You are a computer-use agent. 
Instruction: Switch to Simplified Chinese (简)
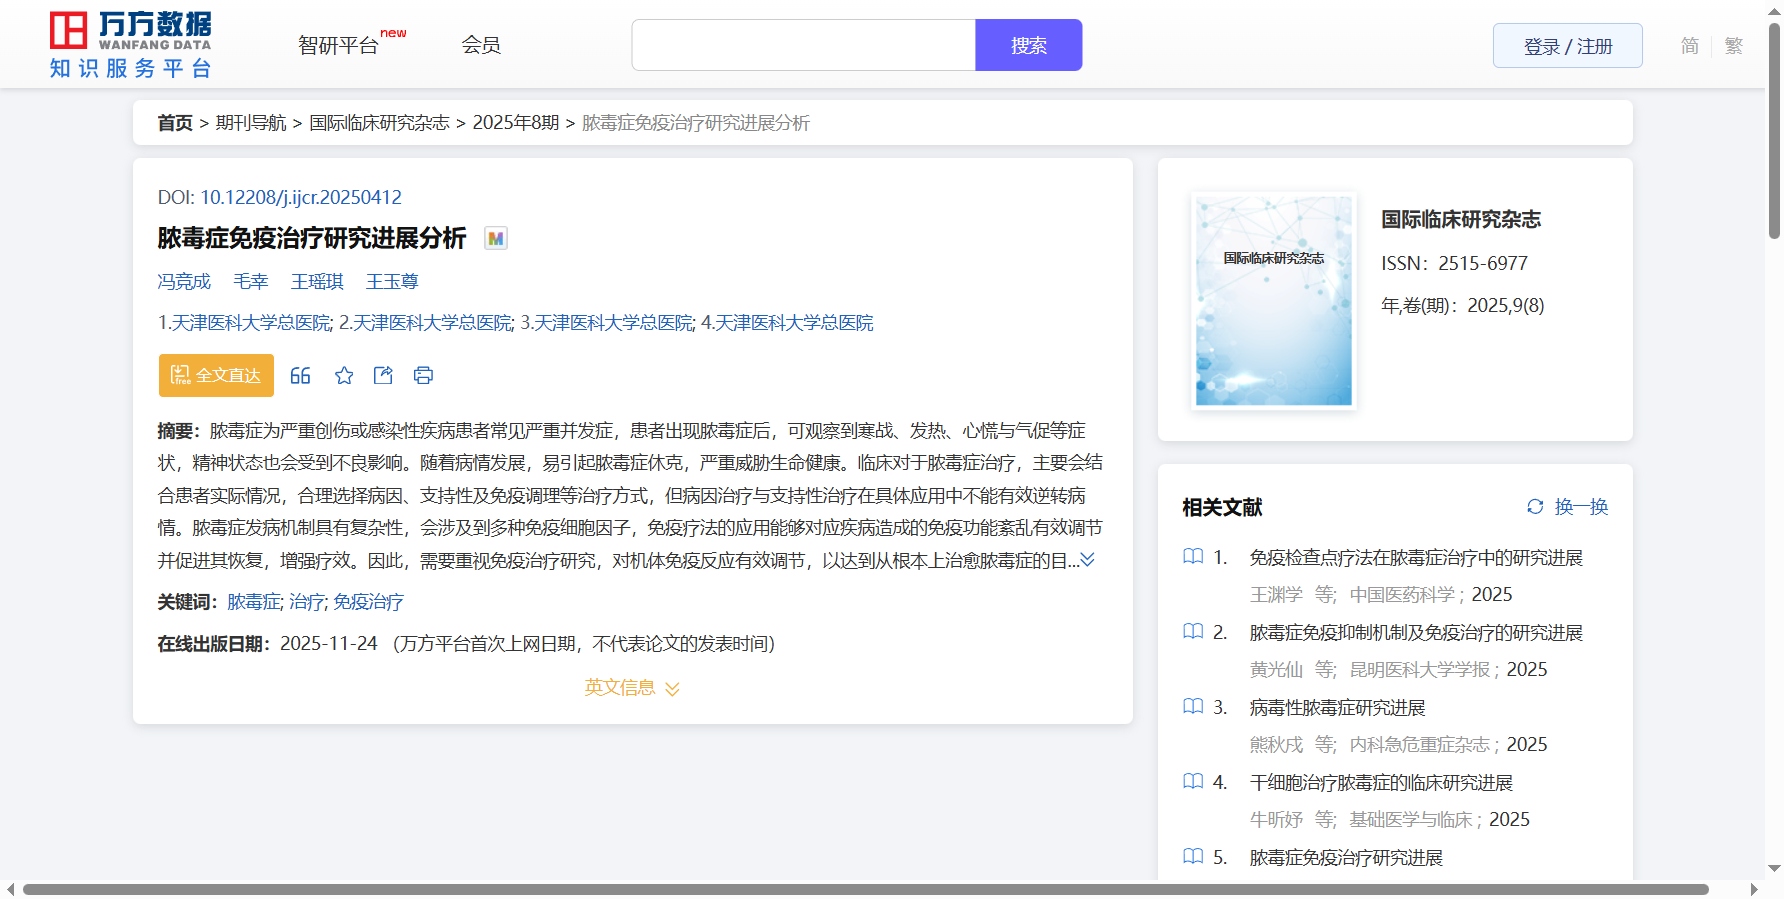[x=1689, y=46]
